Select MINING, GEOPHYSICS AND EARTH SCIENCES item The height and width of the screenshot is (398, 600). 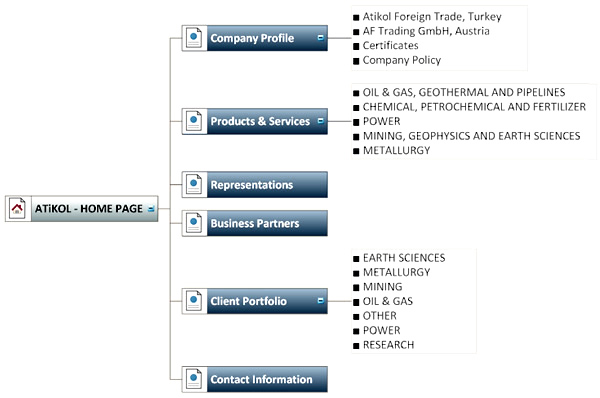coord(471,136)
